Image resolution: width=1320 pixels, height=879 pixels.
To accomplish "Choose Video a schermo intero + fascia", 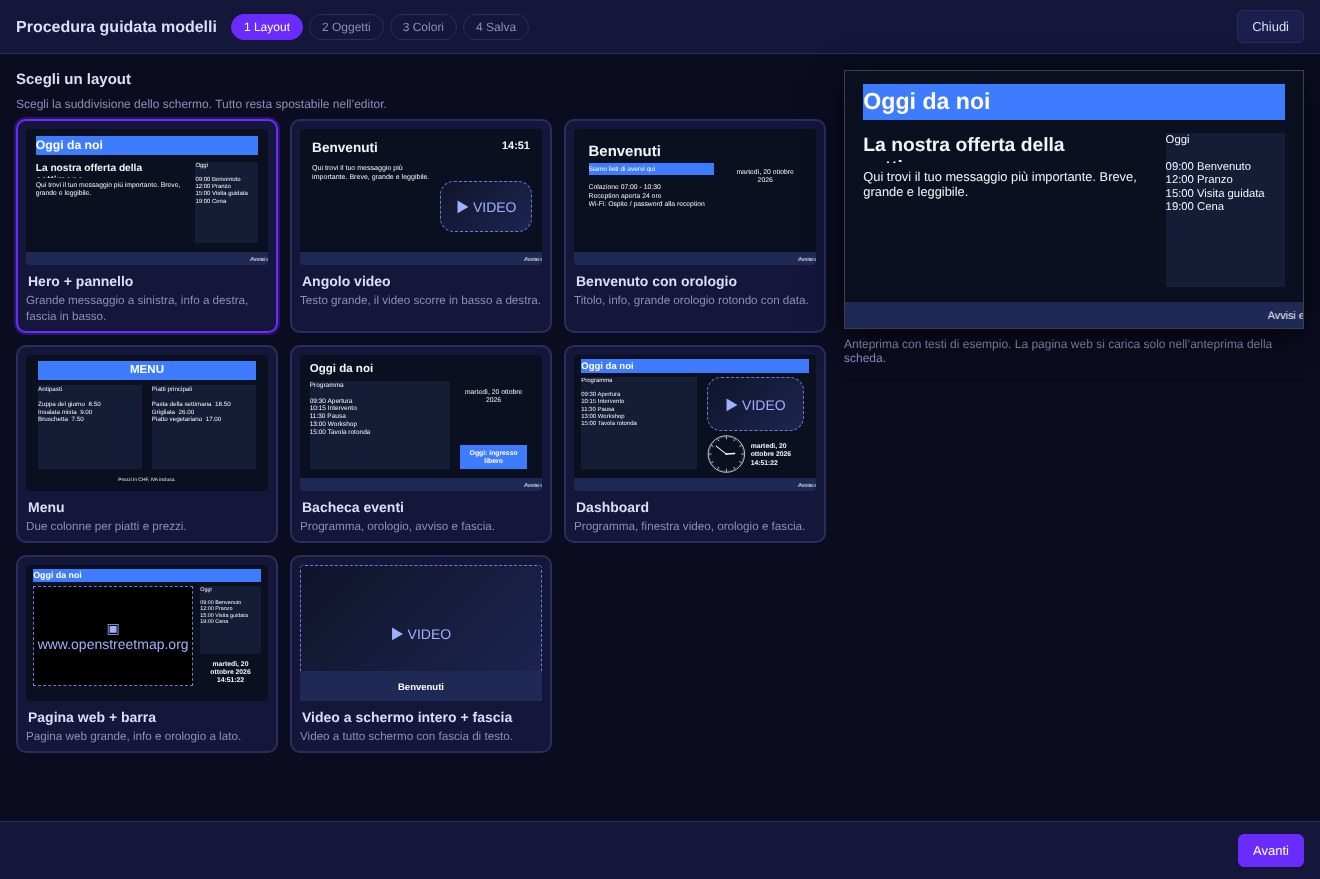I will pos(421,654).
